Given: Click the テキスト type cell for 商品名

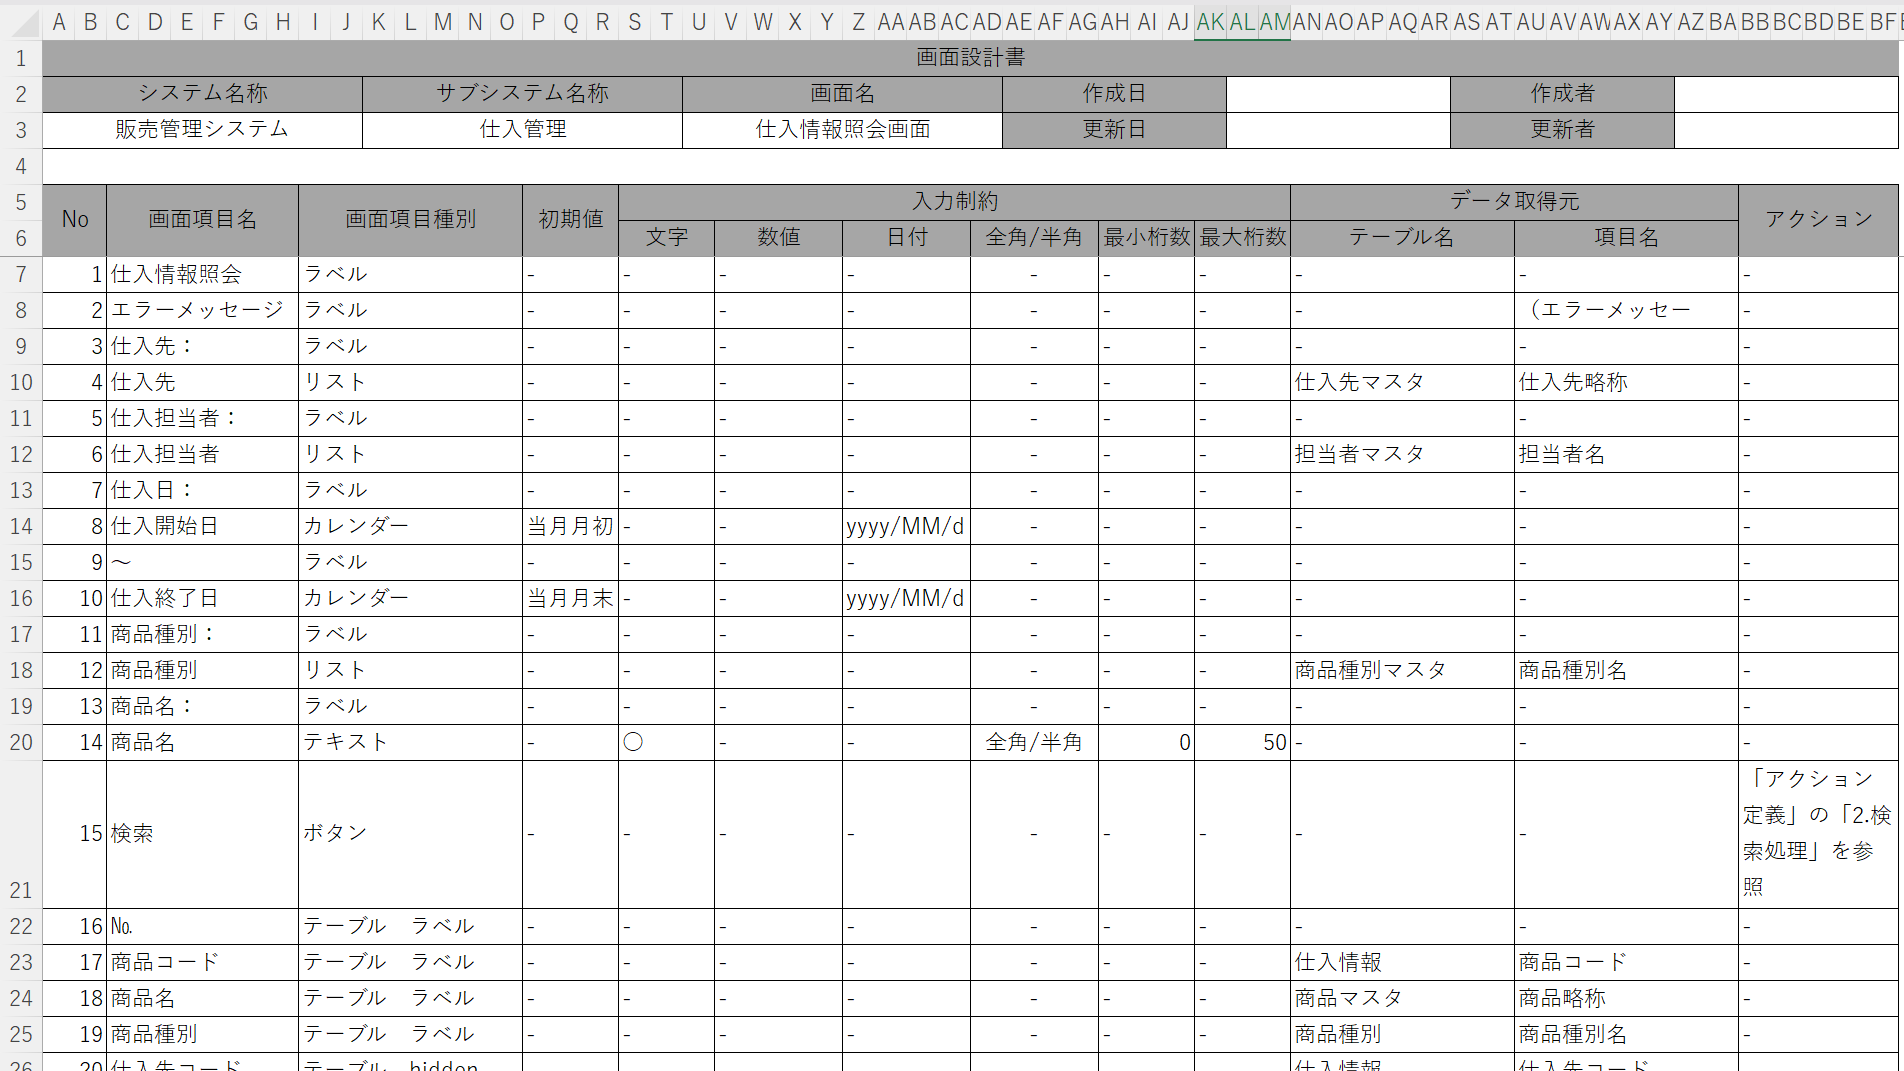Looking at the screenshot, I should 410,742.
